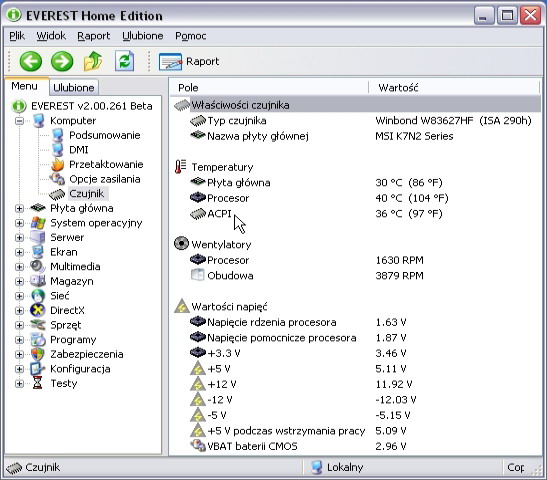
Task: Expand the DirectX node
Action: tap(20, 311)
